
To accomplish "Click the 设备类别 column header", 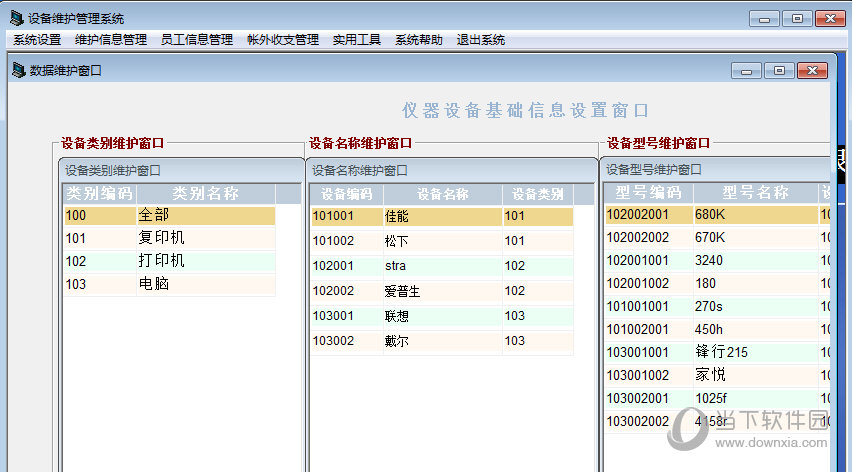I will pos(537,194).
